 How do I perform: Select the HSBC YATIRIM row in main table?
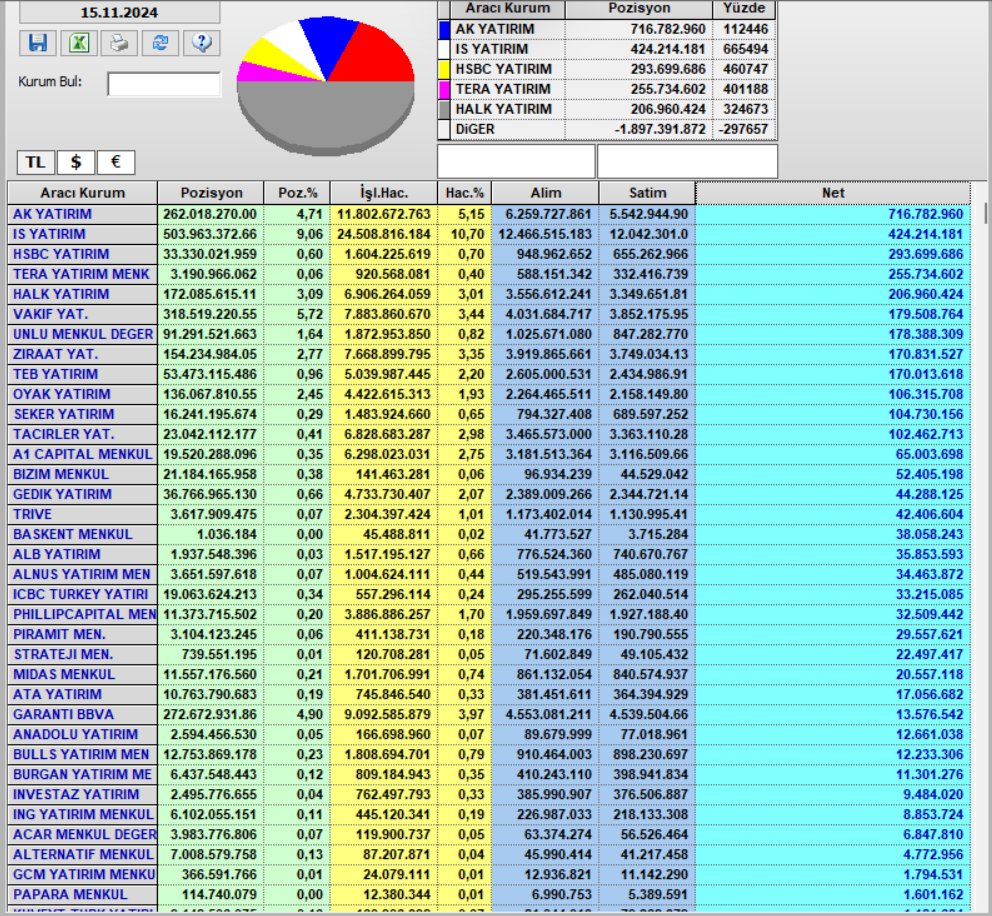tap(488, 254)
